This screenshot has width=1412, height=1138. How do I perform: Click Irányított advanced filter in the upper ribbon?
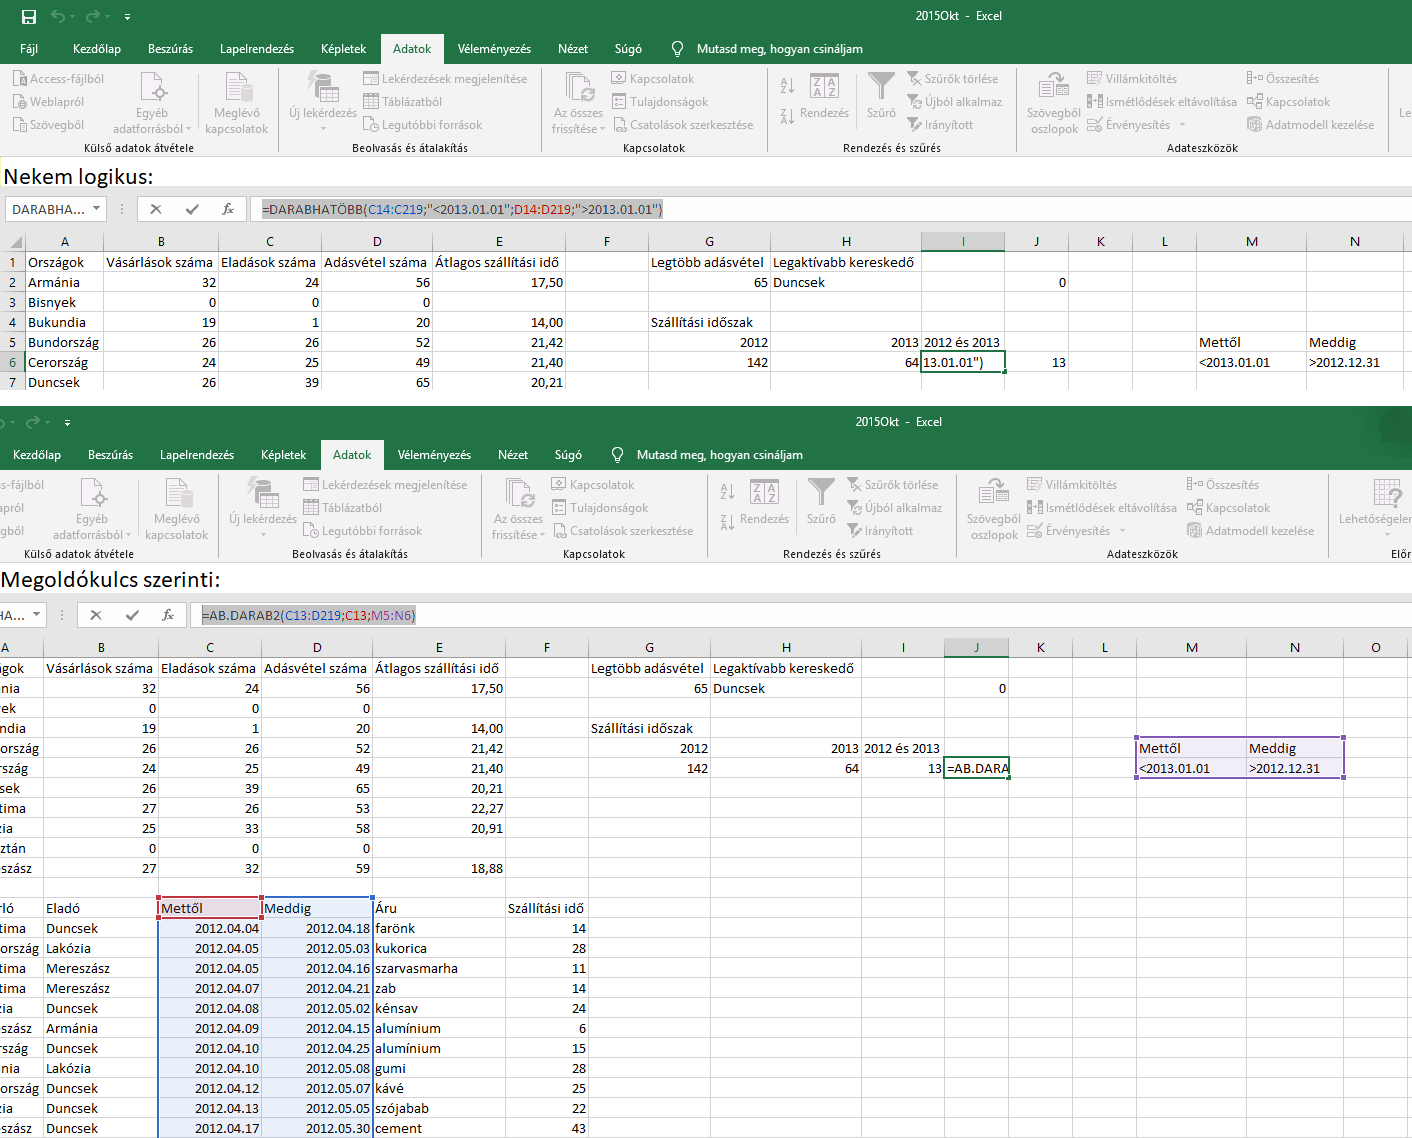[x=940, y=125]
